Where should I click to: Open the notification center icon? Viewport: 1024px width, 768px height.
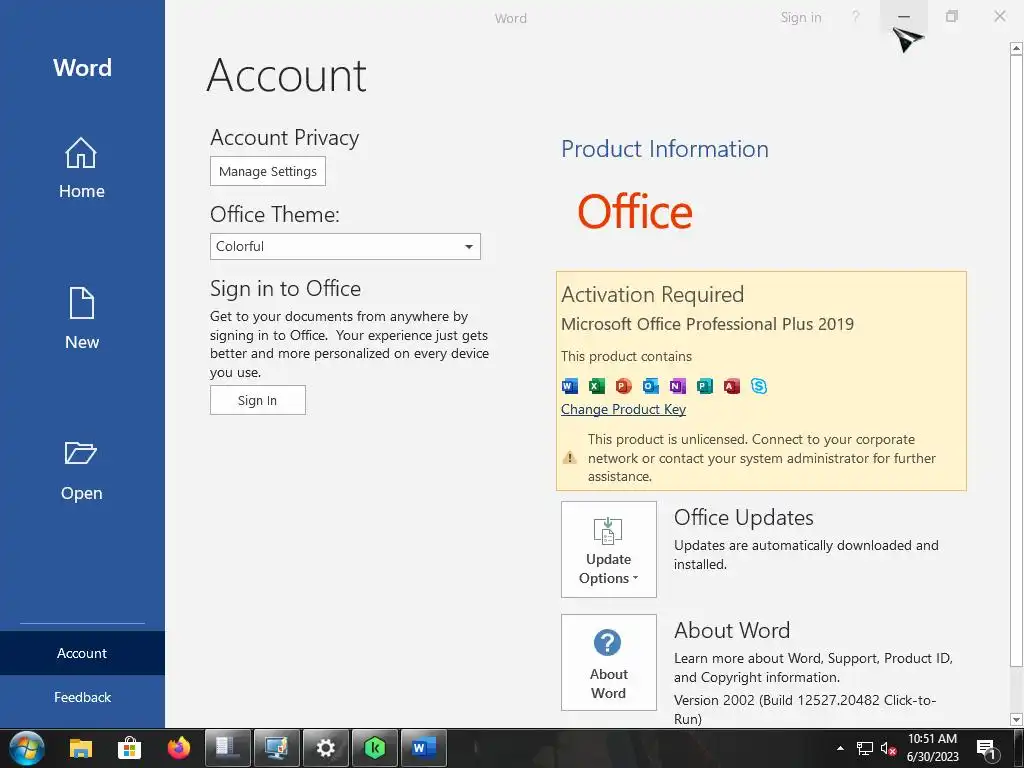click(x=987, y=749)
